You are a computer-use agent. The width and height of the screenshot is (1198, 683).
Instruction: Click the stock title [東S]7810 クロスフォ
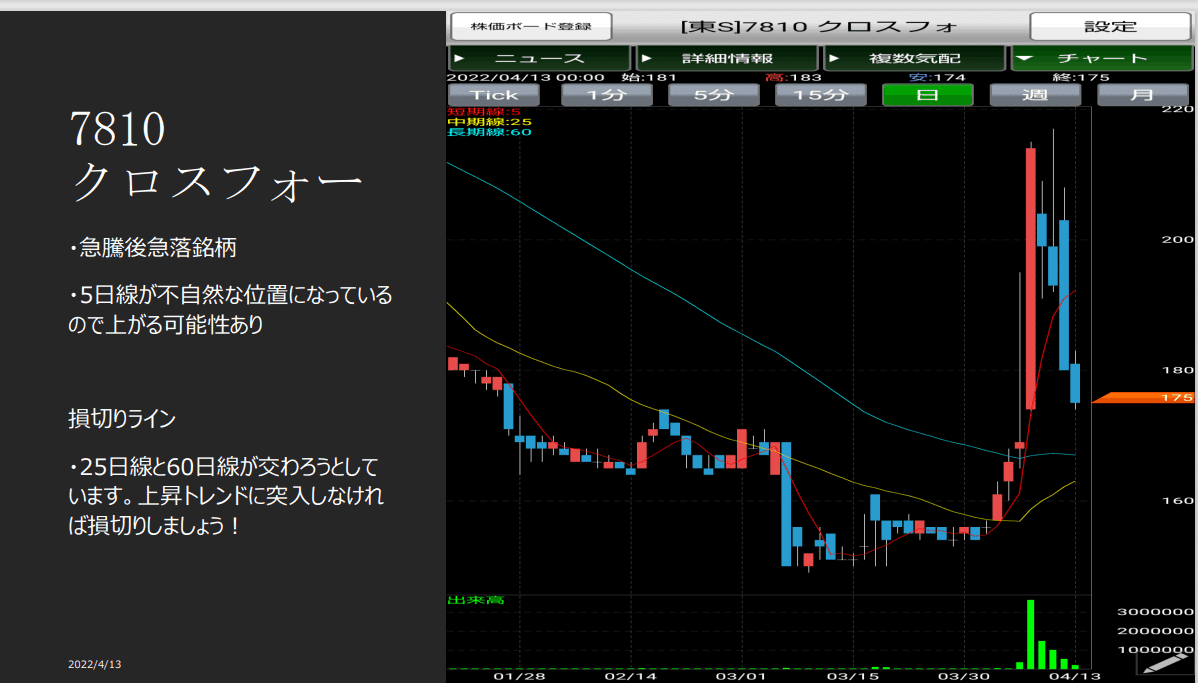pyautogui.click(x=820, y=27)
